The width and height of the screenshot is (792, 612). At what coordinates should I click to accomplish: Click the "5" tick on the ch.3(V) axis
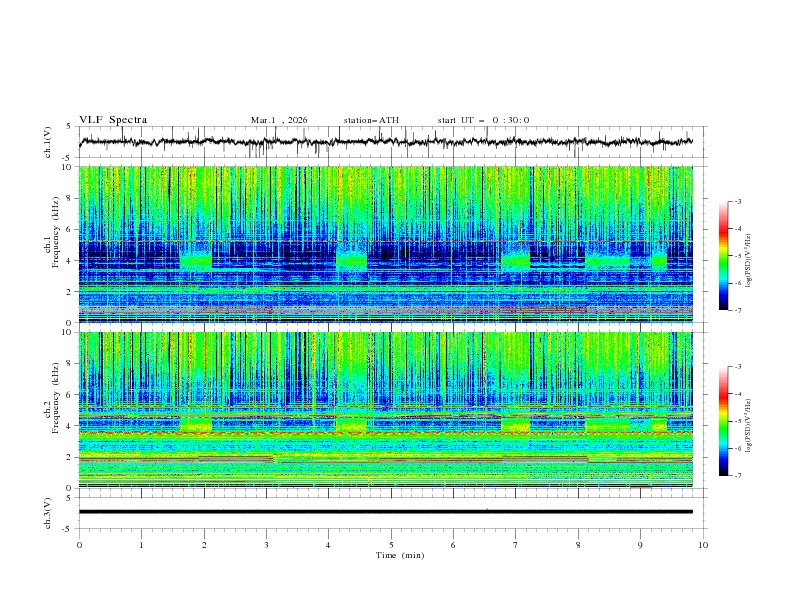(x=69, y=497)
